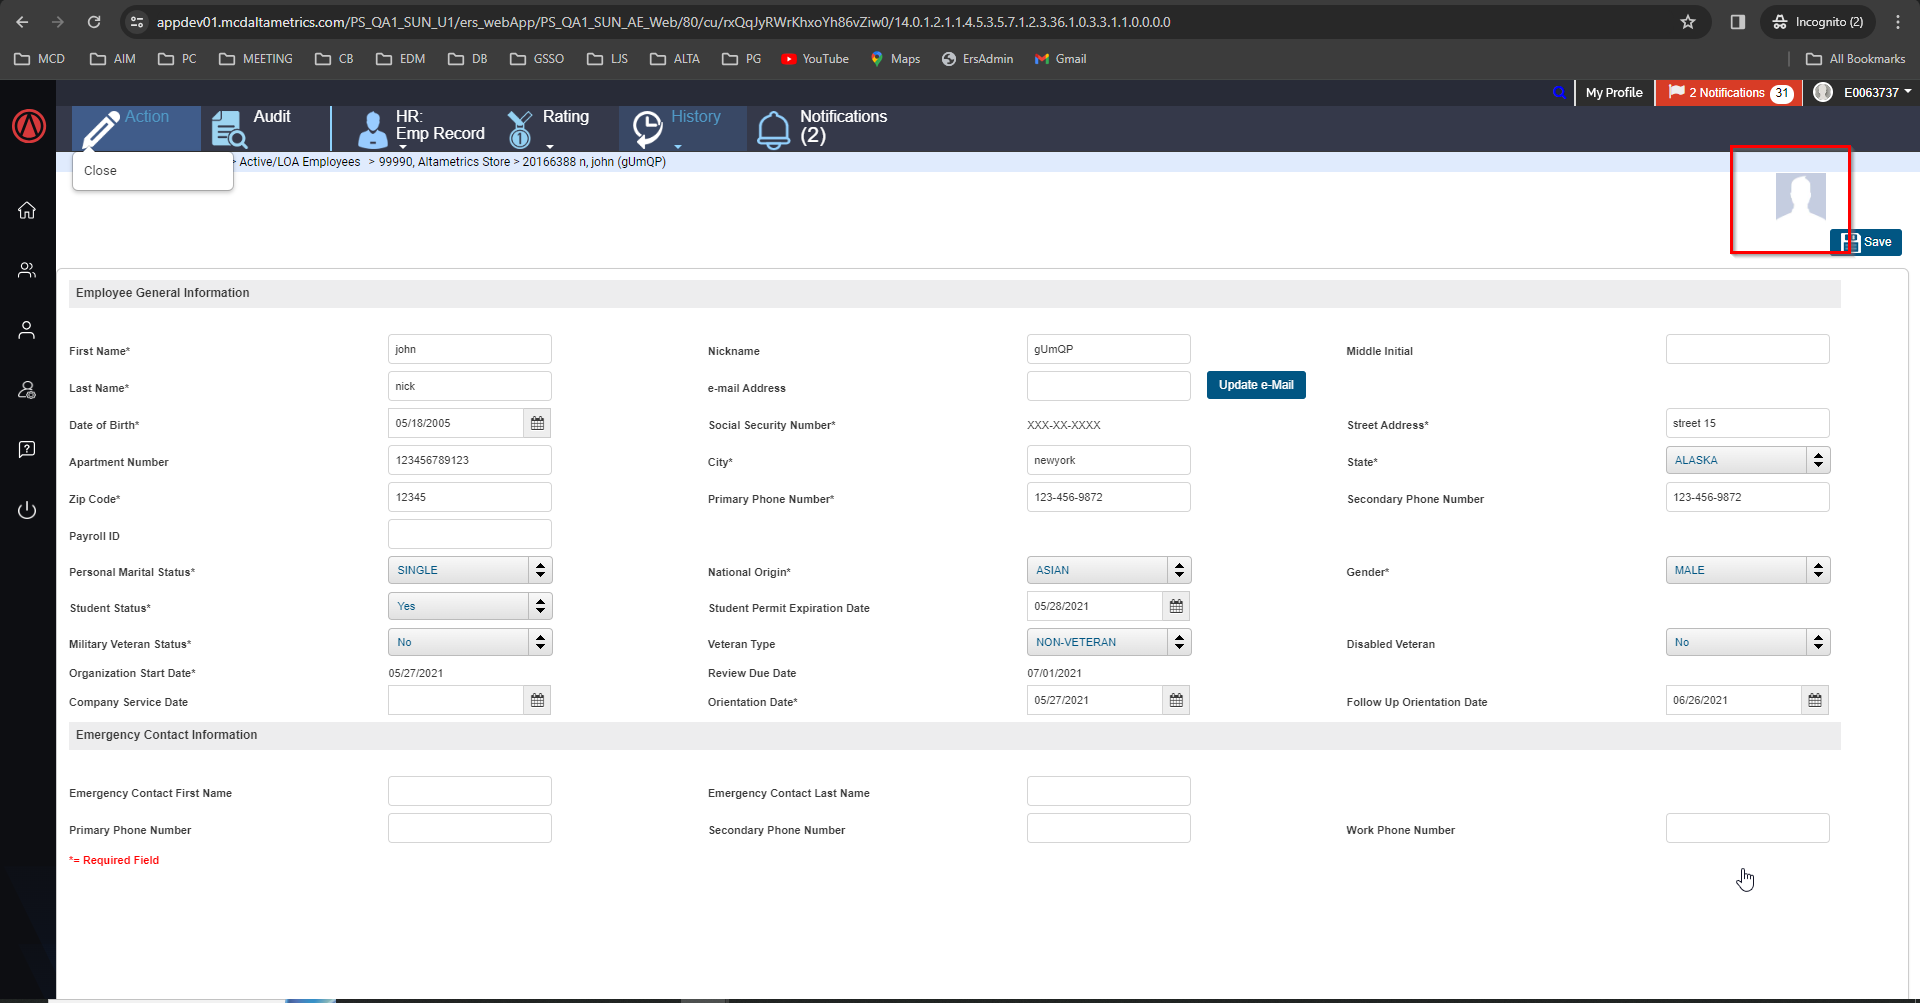This screenshot has width=1920, height=1003.
Task: Click the home icon in left sidebar
Action: [27, 210]
